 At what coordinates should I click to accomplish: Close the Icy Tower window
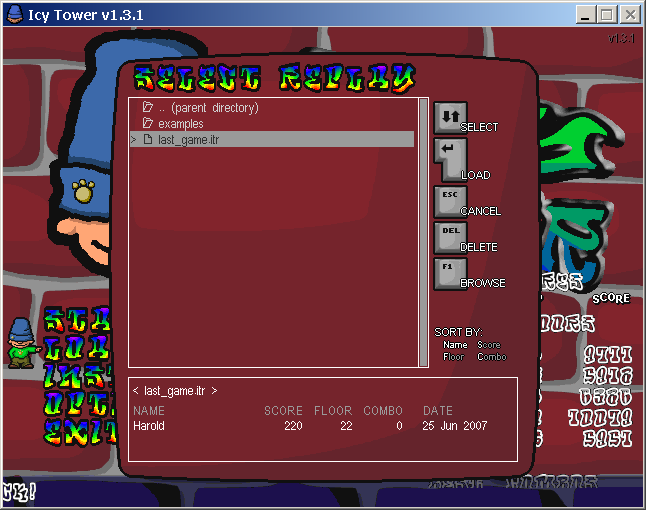tap(630, 15)
